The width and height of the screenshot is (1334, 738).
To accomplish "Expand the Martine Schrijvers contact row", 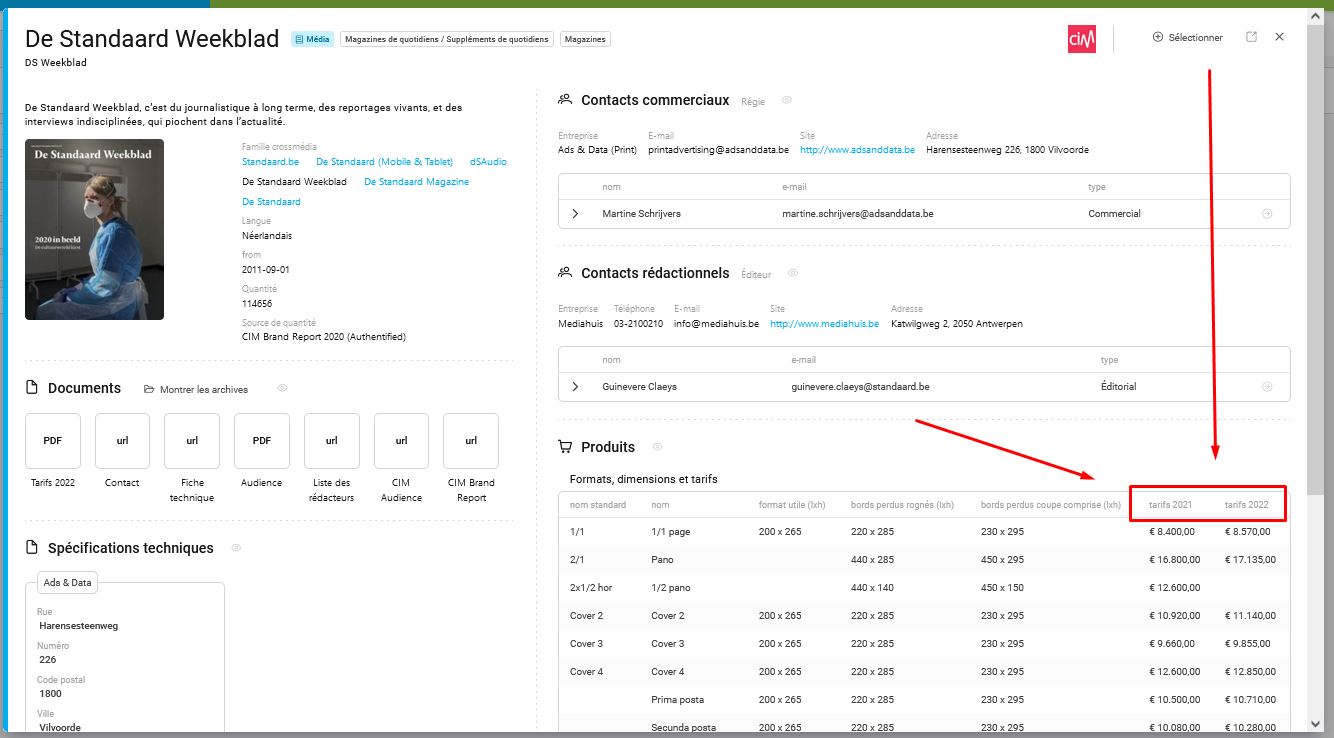I will tap(575, 214).
